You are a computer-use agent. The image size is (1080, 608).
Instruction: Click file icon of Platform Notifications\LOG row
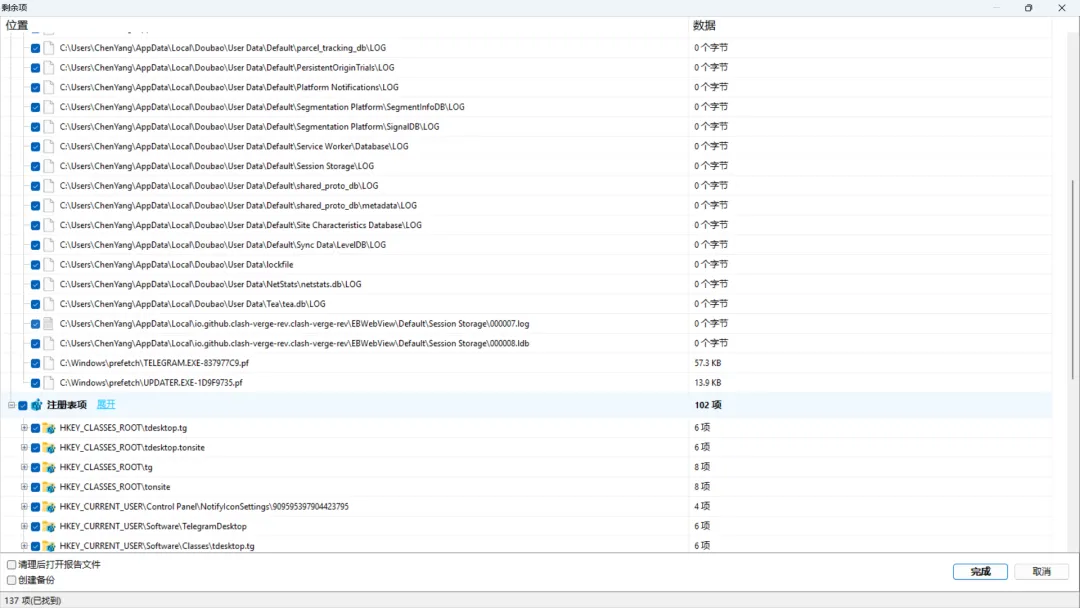coord(49,87)
